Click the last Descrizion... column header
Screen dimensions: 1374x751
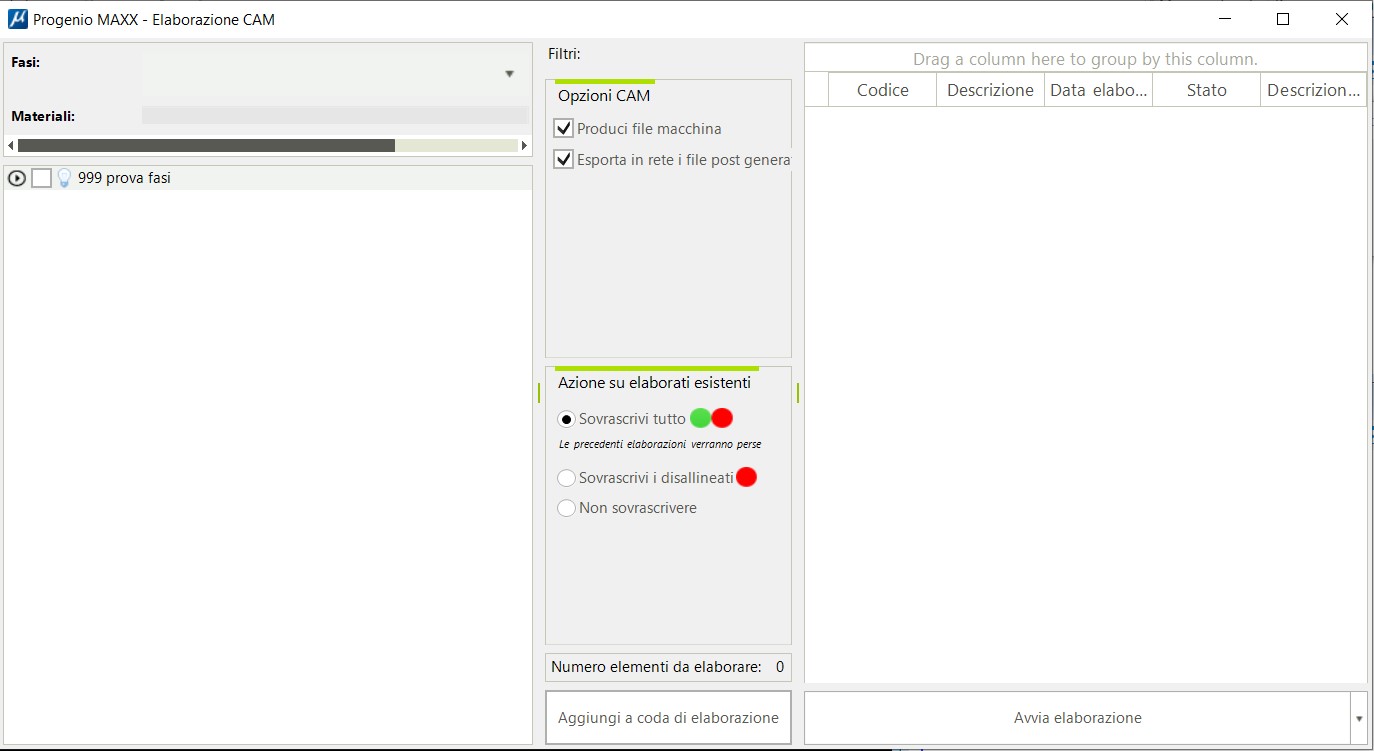[x=1314, y=90]
